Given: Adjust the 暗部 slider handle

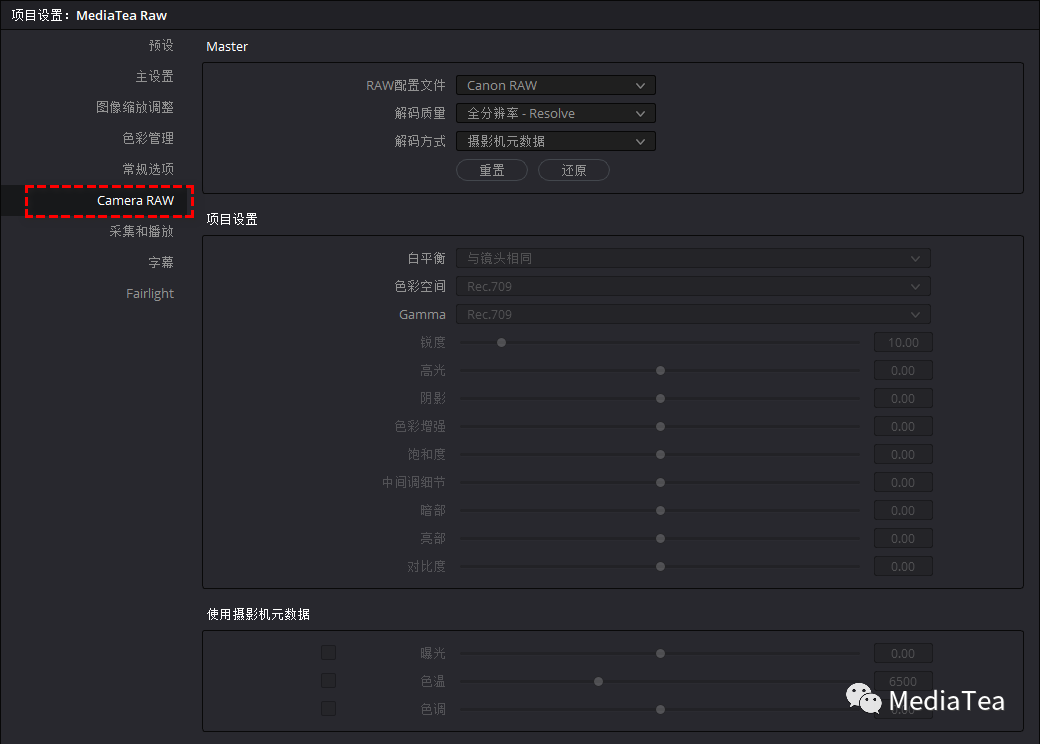Looking at the screenshot, I should [x=660, y=511].
